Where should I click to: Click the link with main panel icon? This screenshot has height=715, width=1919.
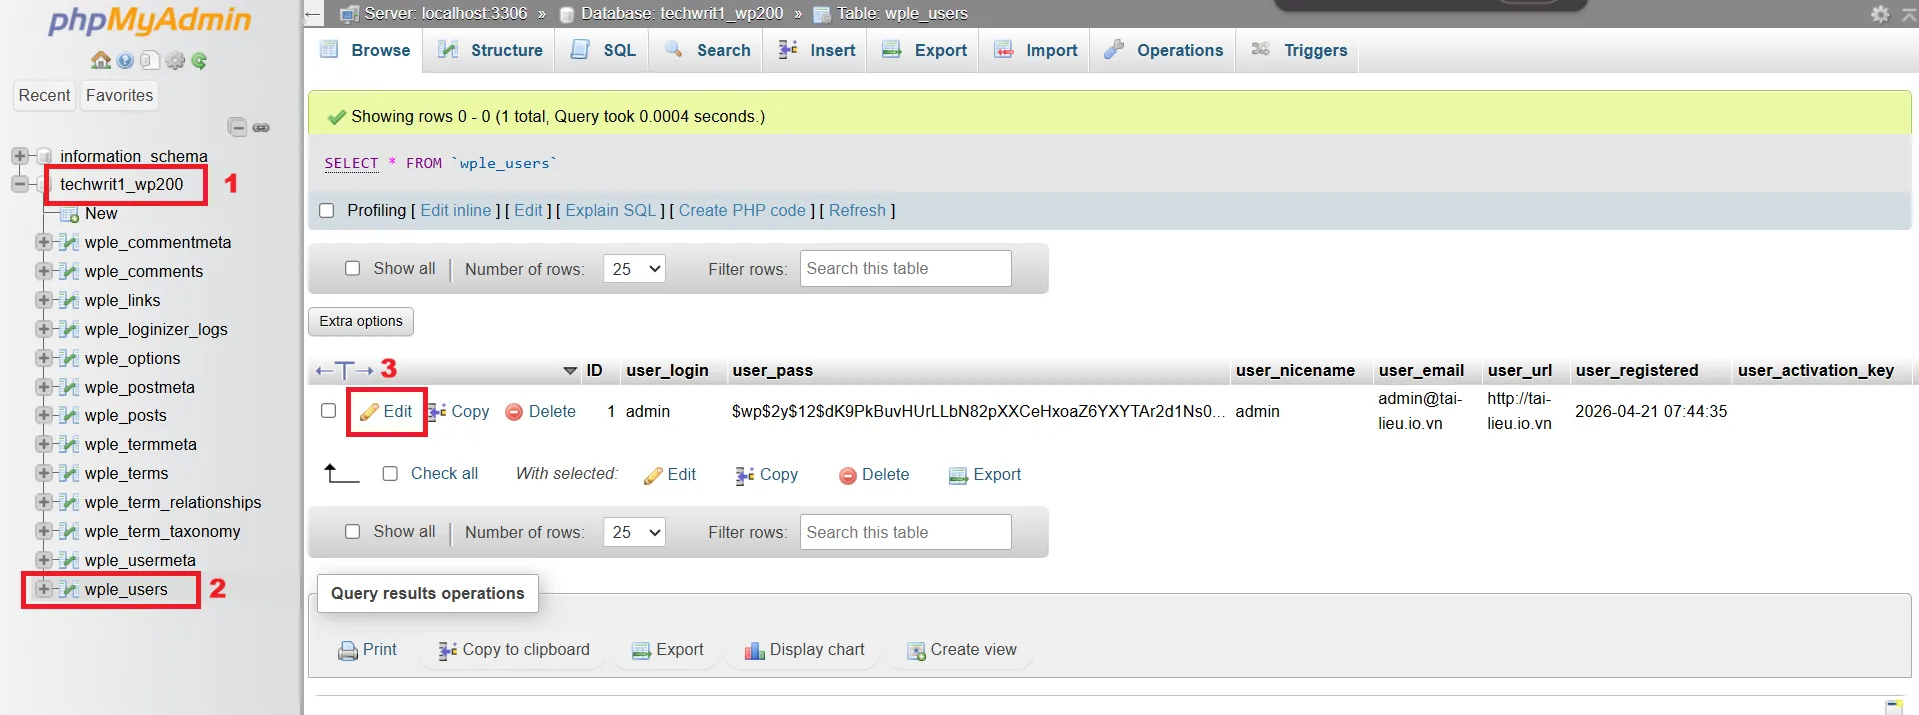pyautogui.click(x=261, y=127)
